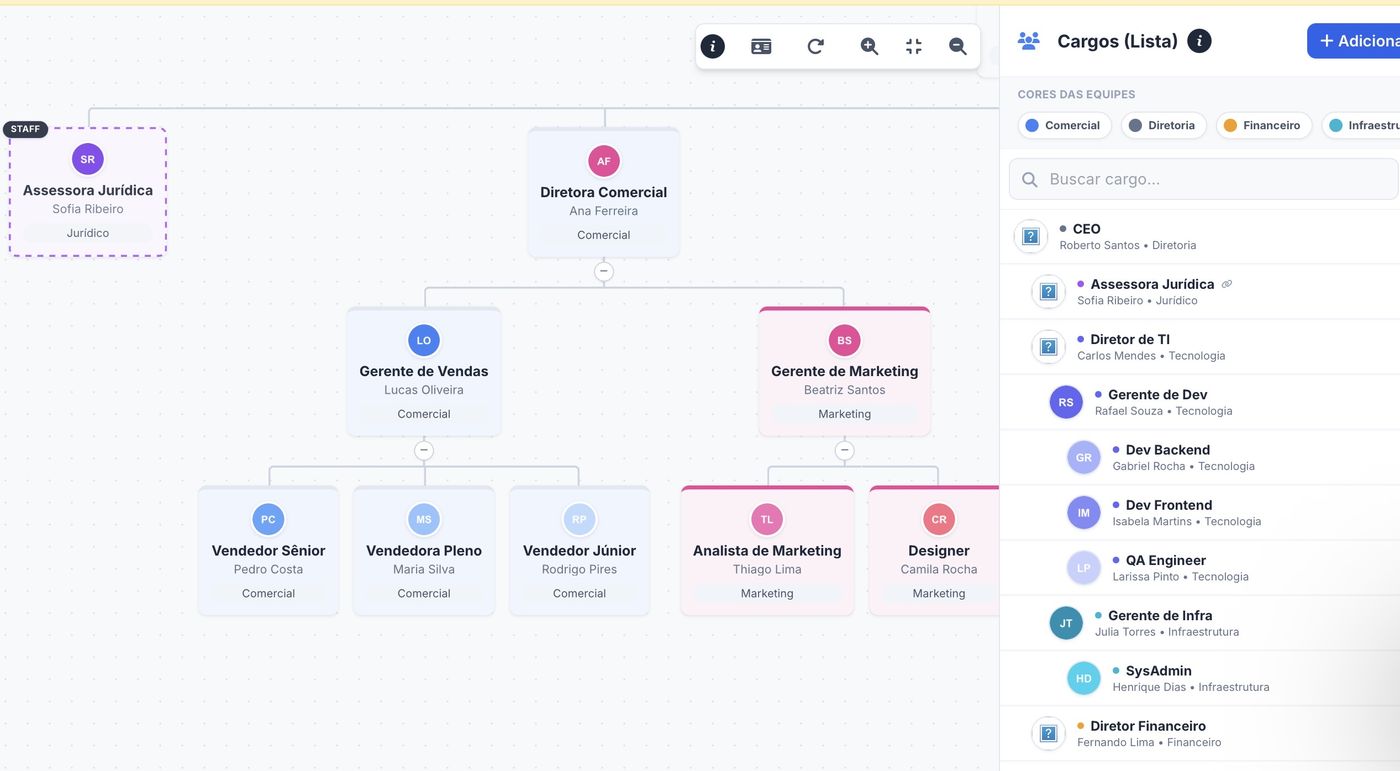Collapse the Gerente de Vendas subtree
Viewport: 1400px width, 771px height.
(424, 450)
